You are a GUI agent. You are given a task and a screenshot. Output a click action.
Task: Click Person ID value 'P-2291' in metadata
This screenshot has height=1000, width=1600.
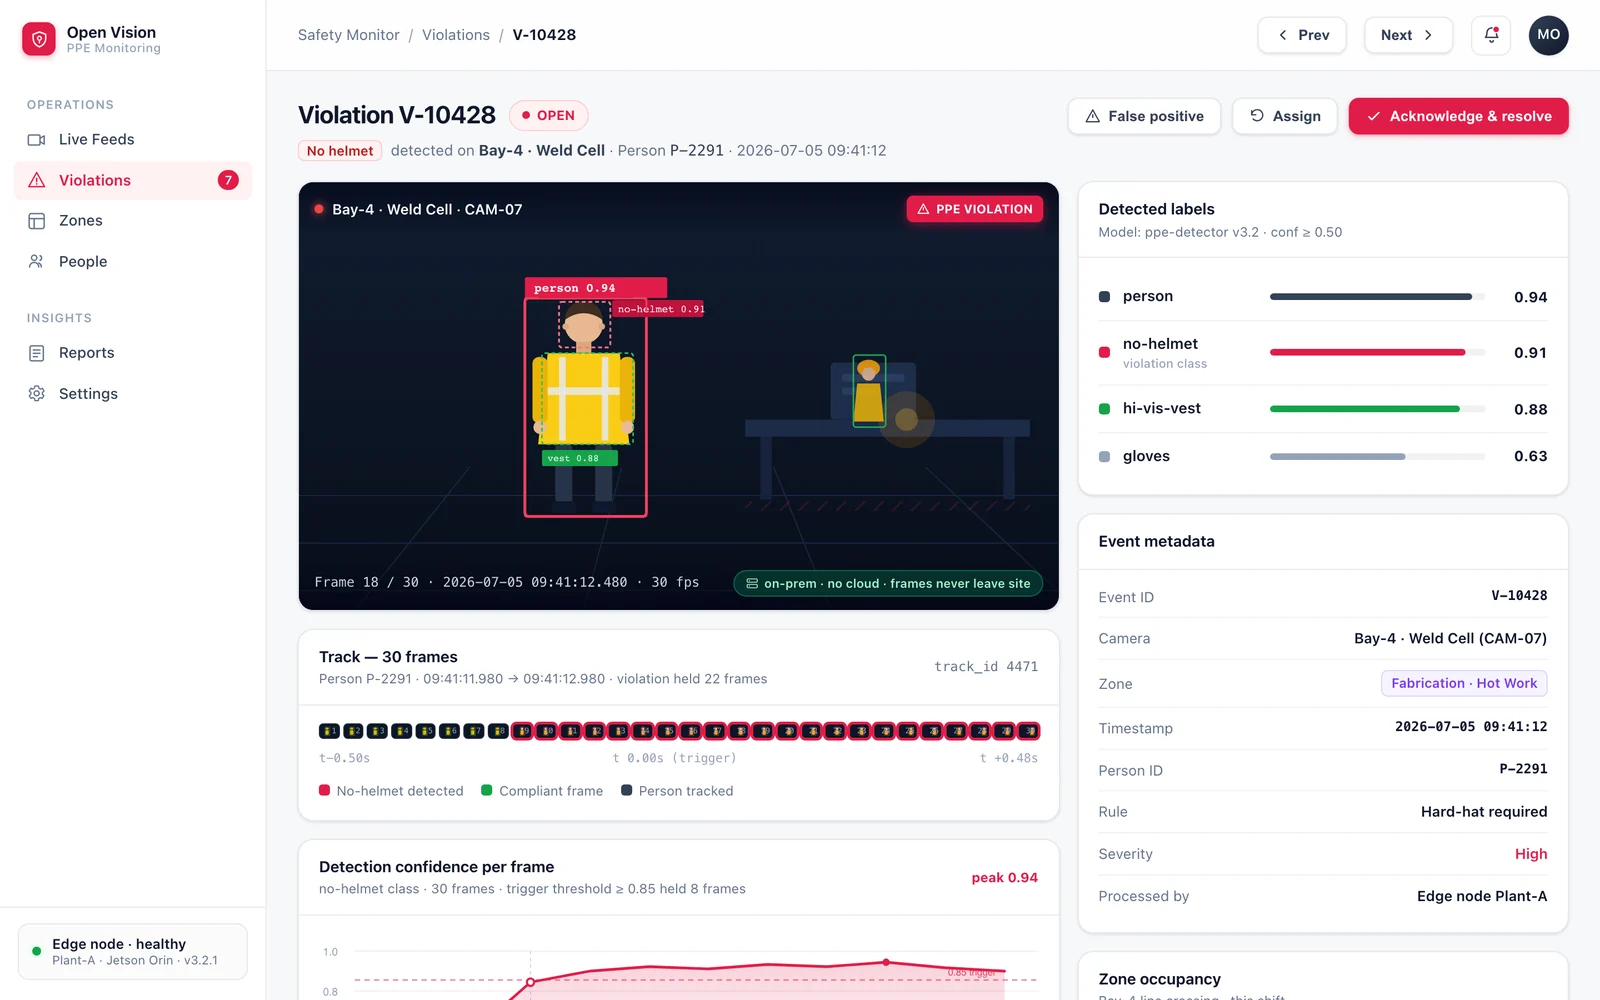pyautogui.click(x=1523, y=769)
